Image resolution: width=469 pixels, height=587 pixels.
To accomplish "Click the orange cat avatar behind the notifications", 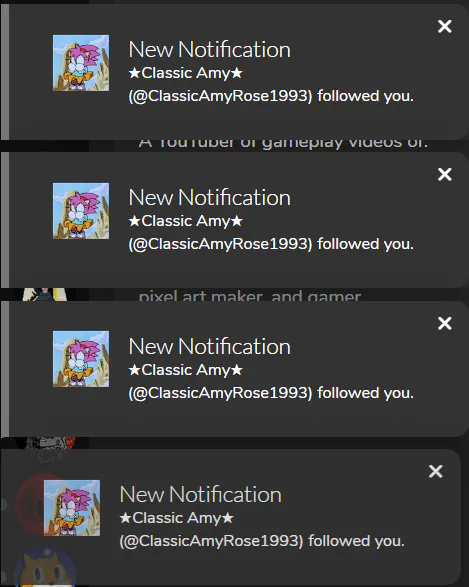I will [x=44, y=569].
